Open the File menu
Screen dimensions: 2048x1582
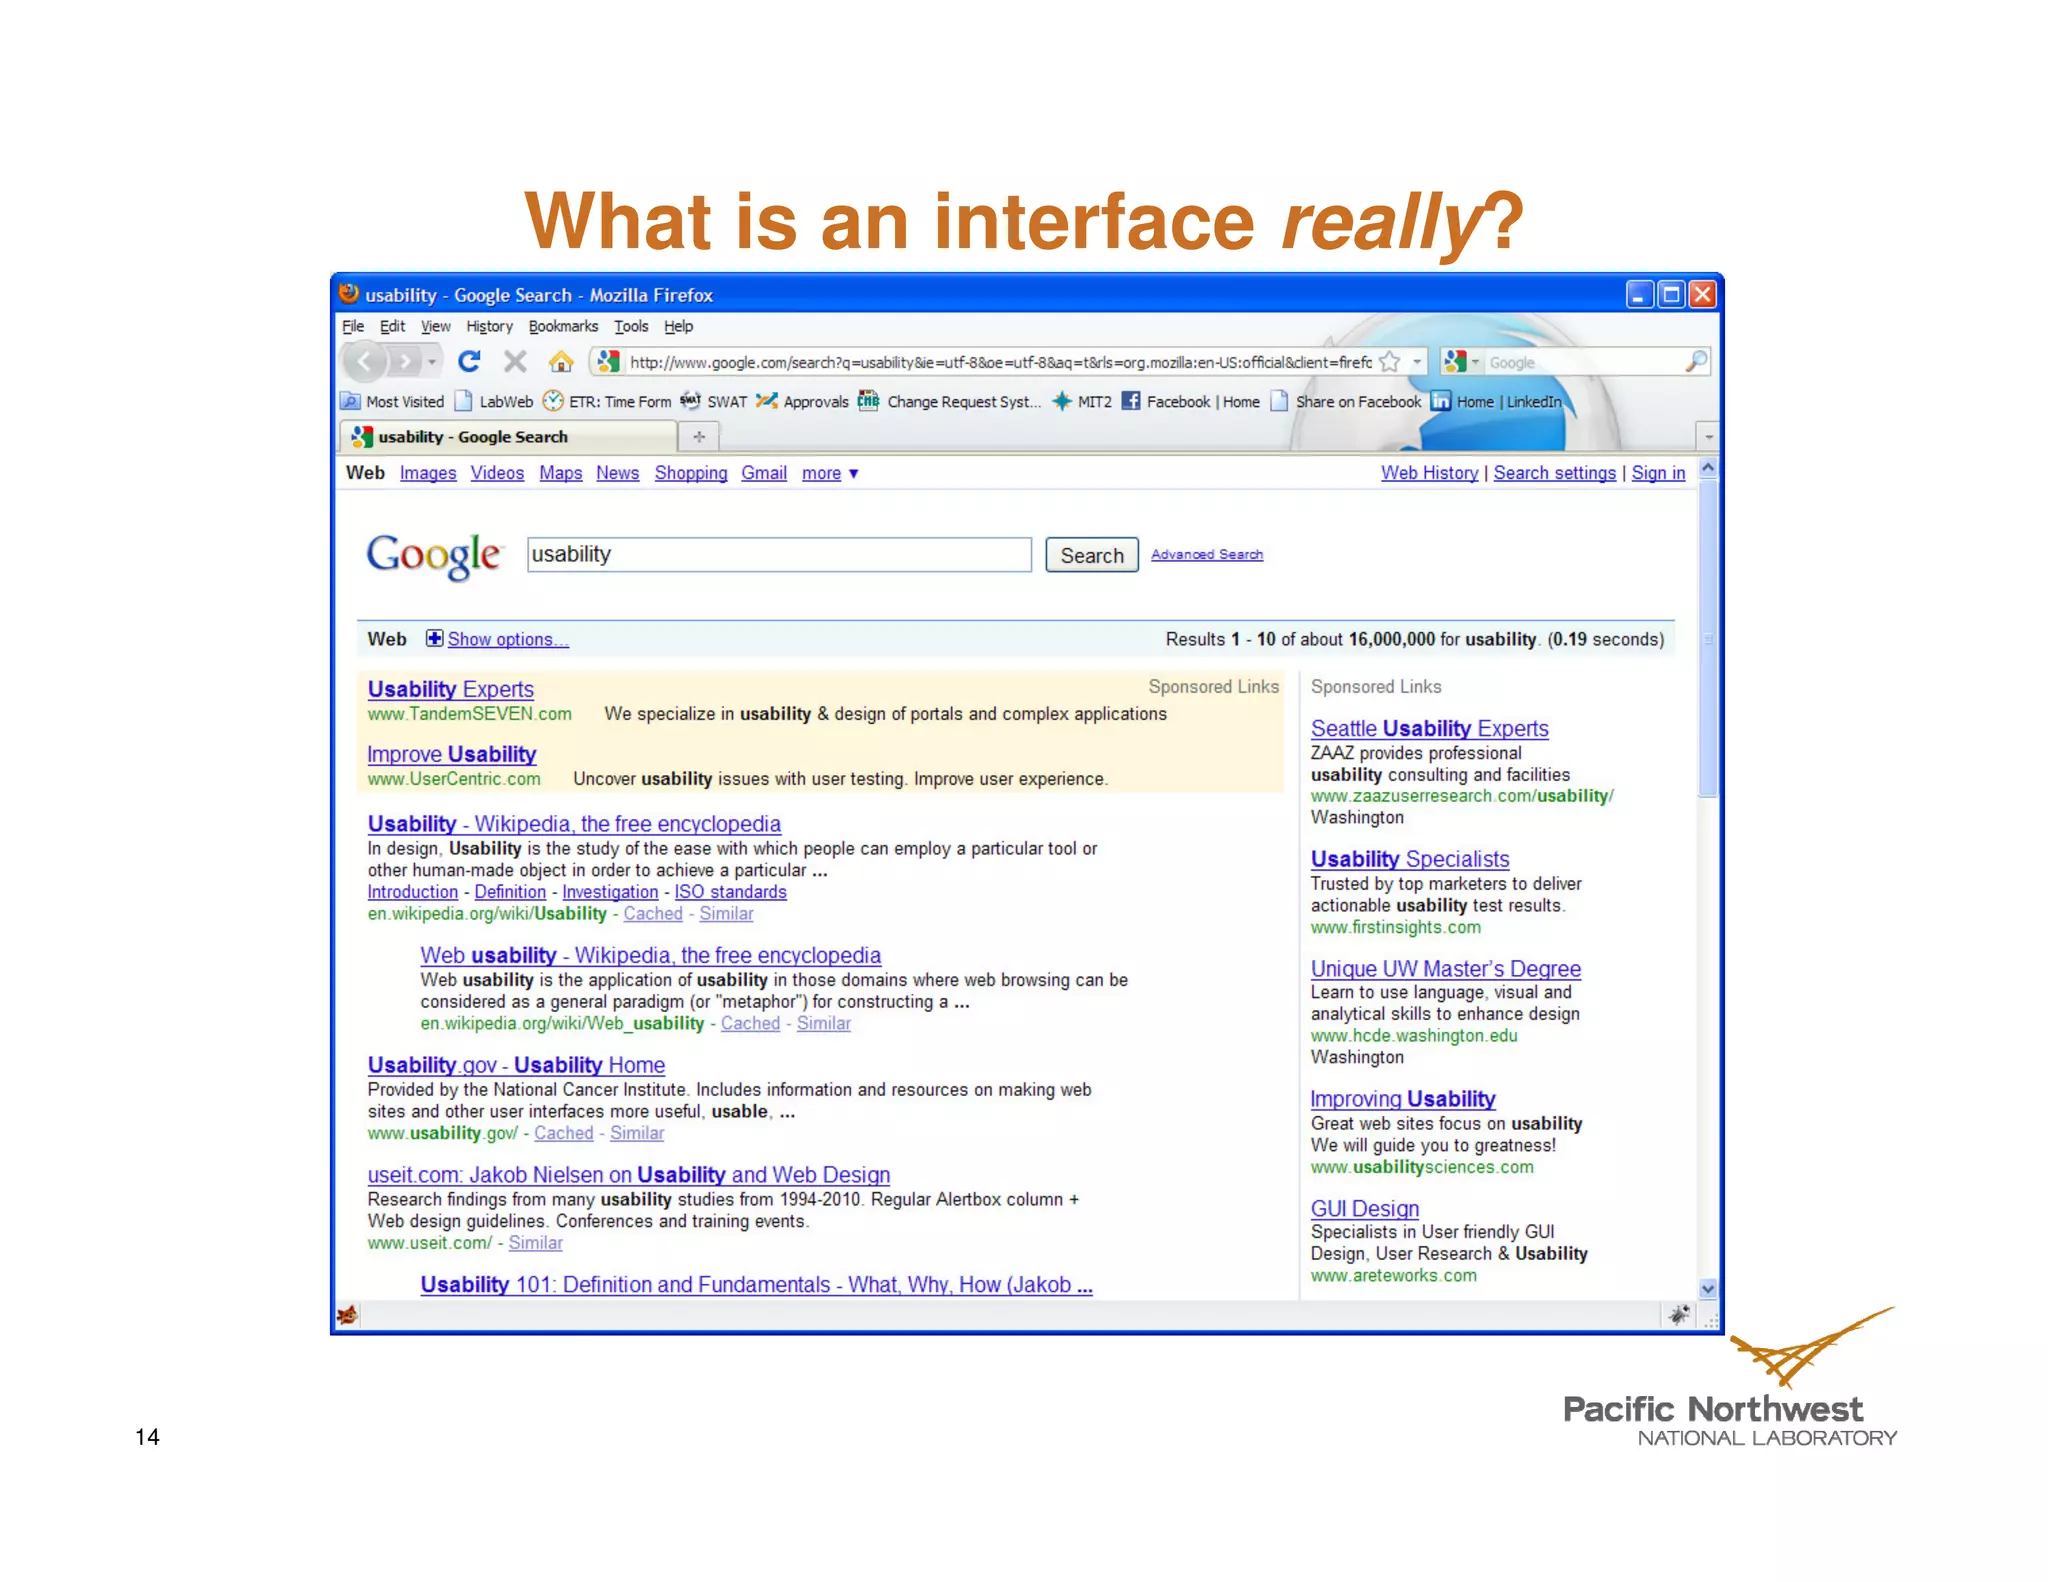click(x=353, y=326)
